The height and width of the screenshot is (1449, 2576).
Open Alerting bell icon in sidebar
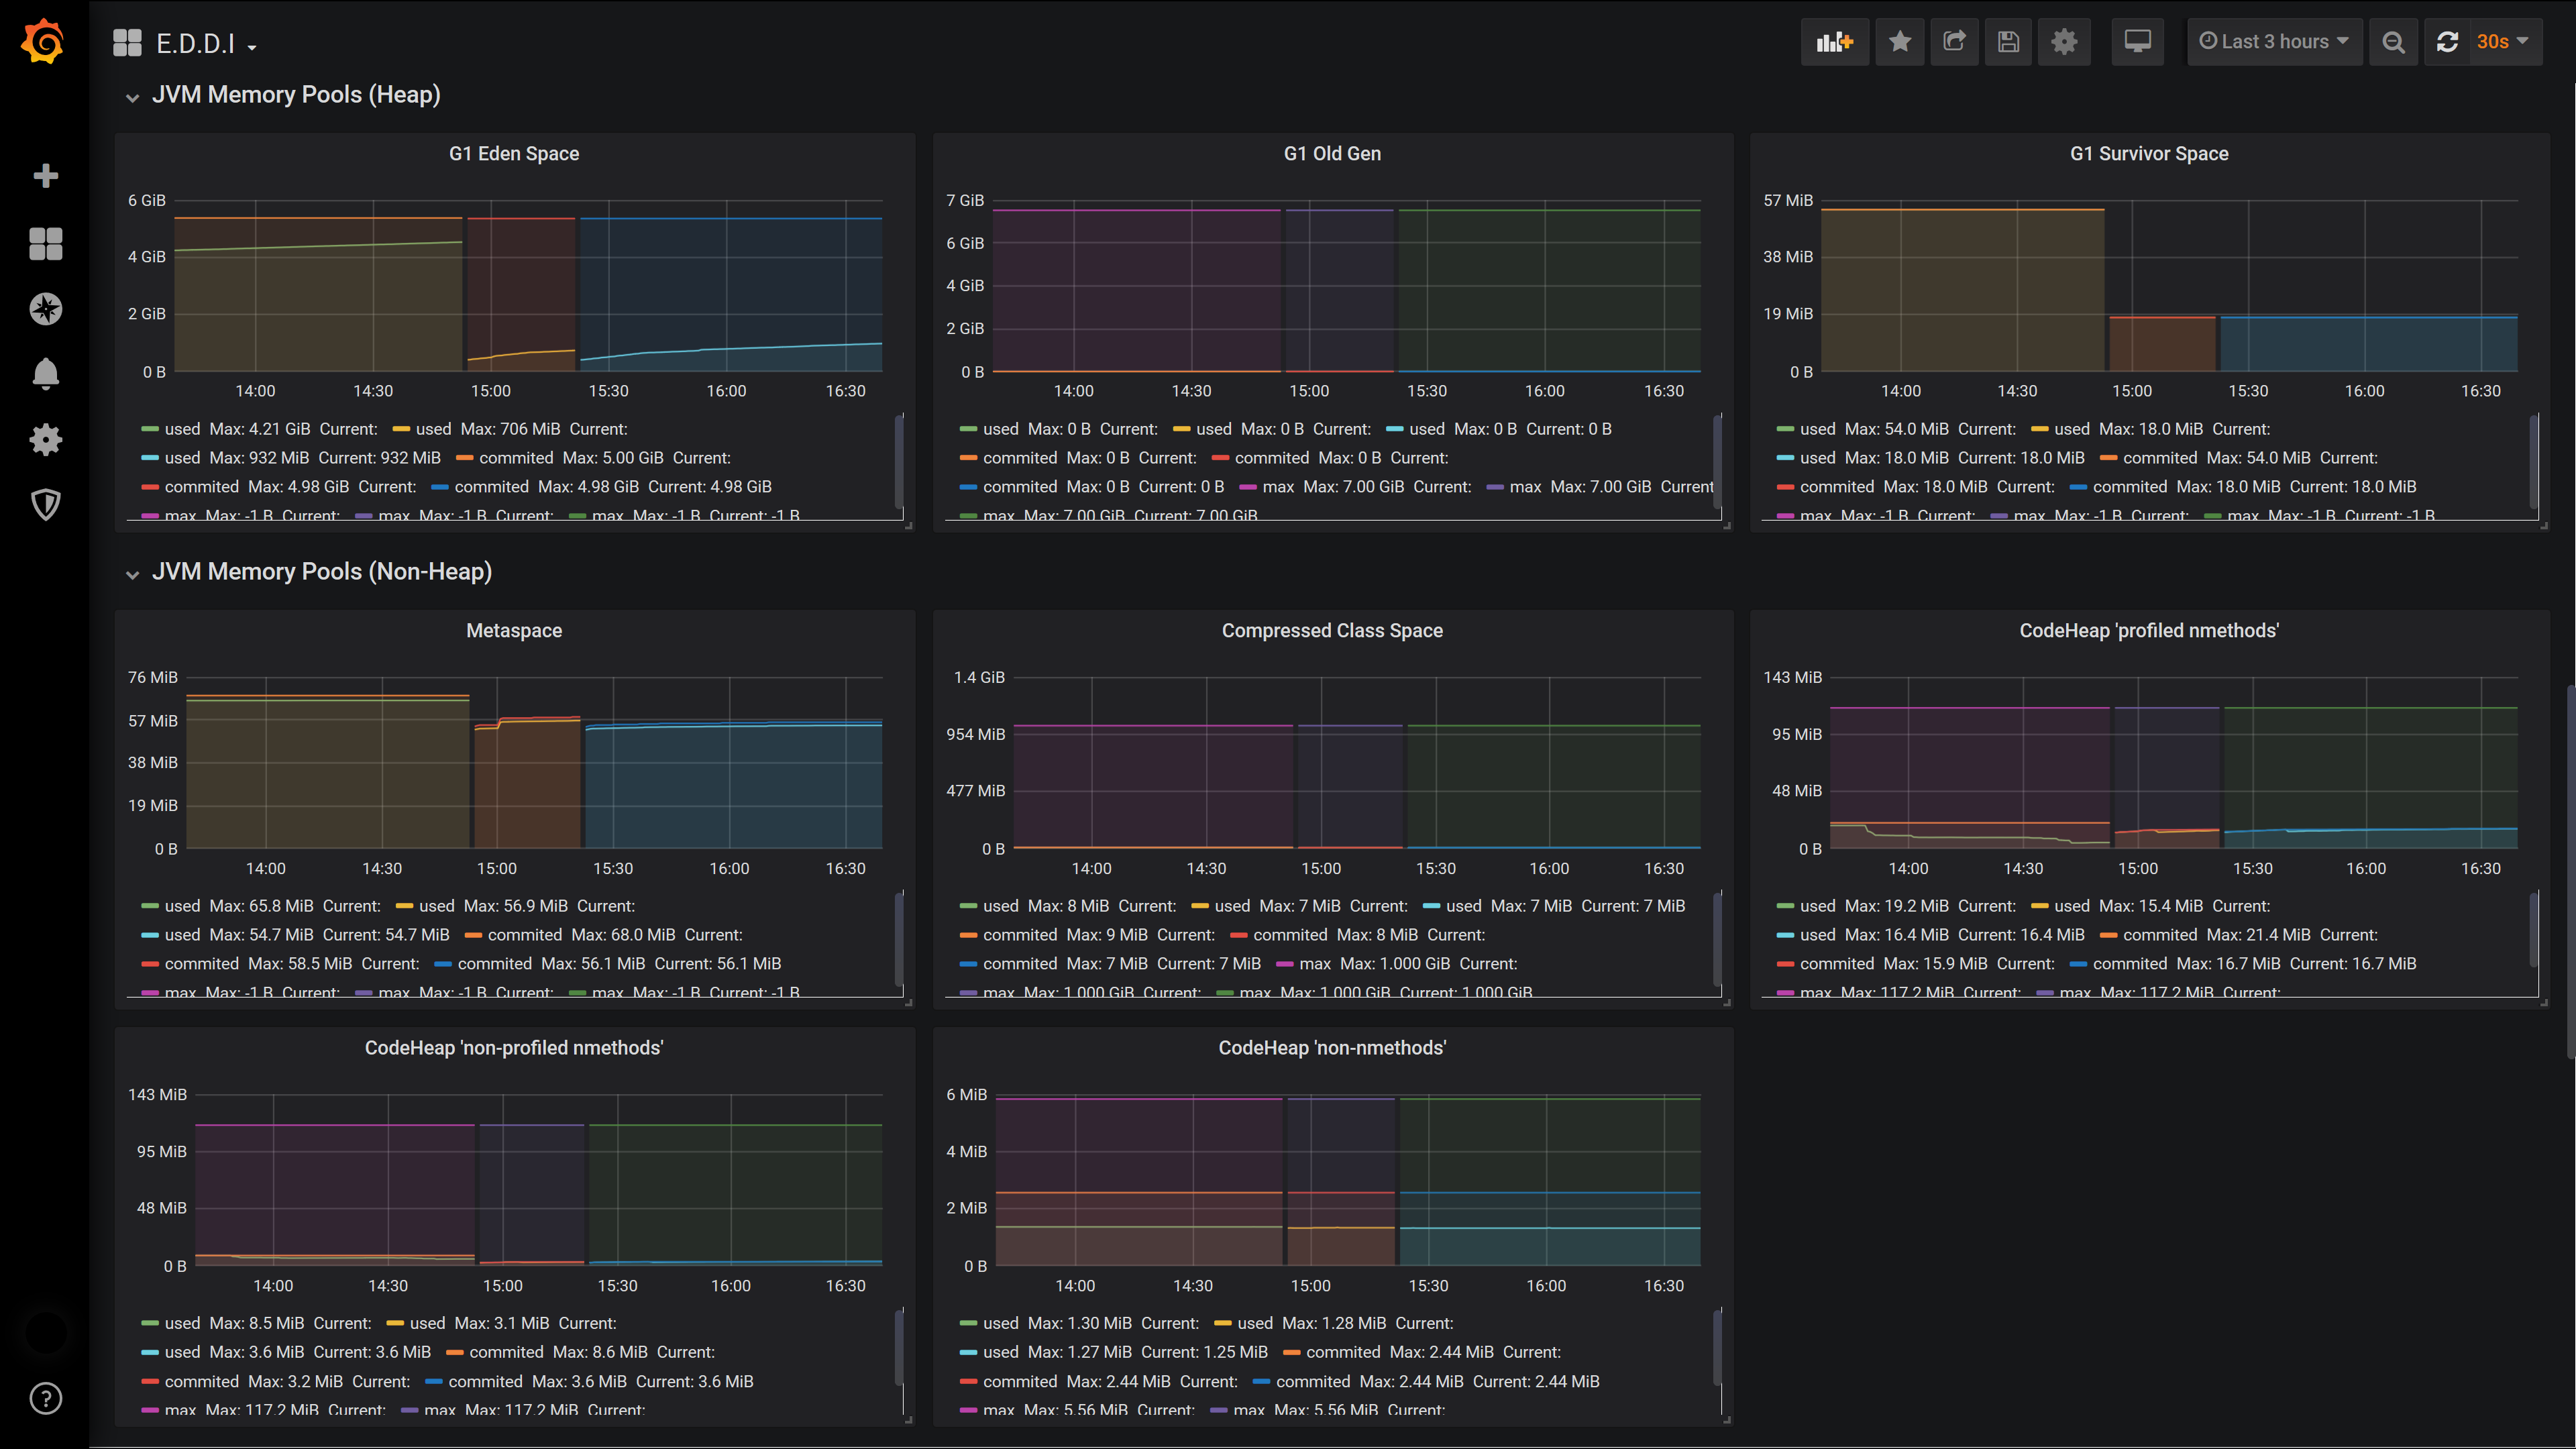click(x=45, y=374)
